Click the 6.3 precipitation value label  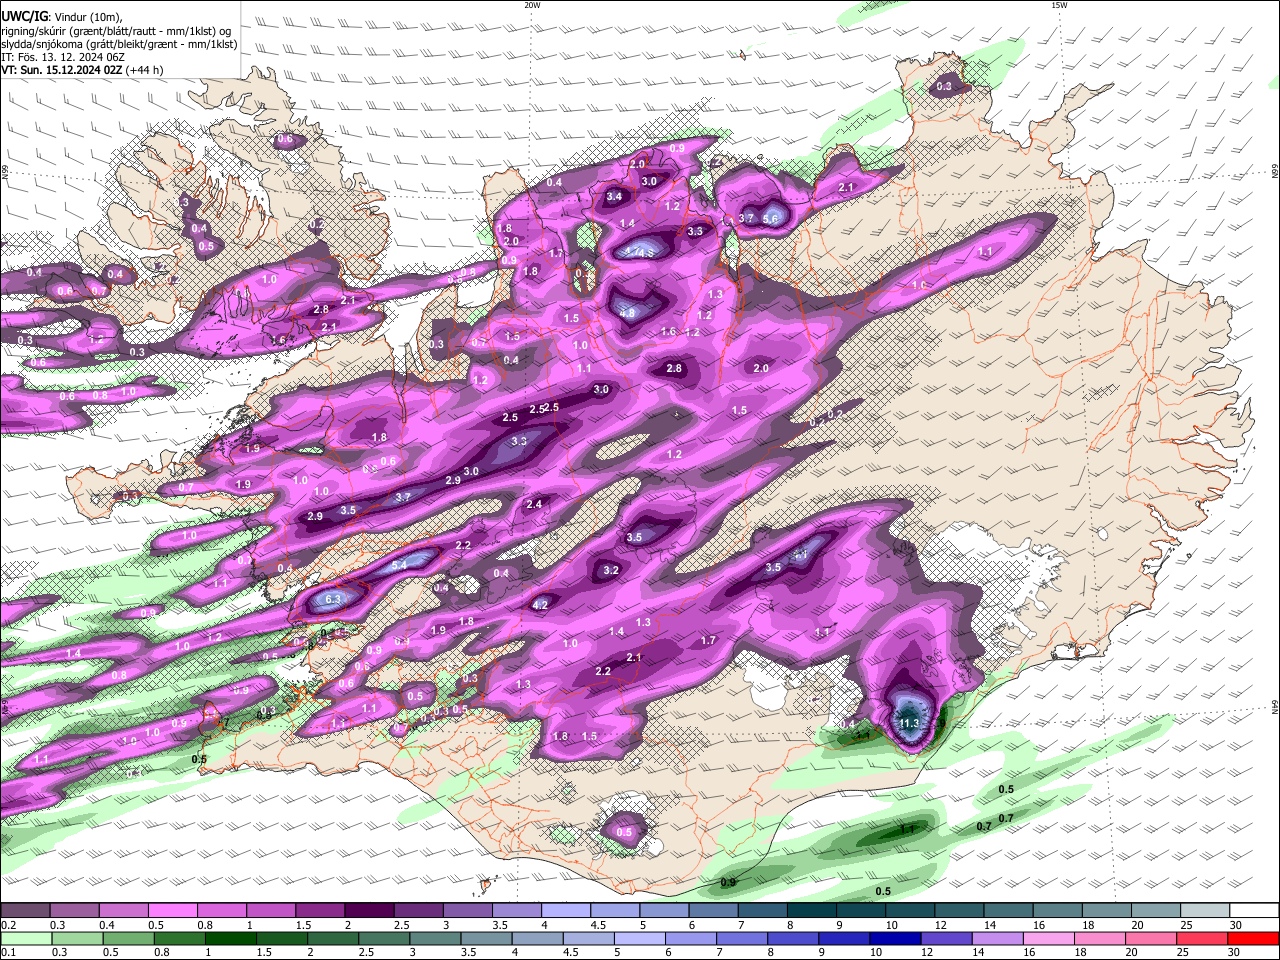click(333, 599)
